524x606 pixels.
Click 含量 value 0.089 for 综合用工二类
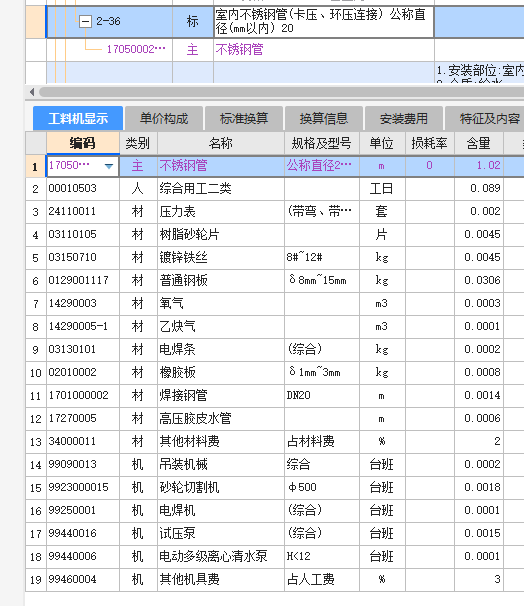pos(479,189)
